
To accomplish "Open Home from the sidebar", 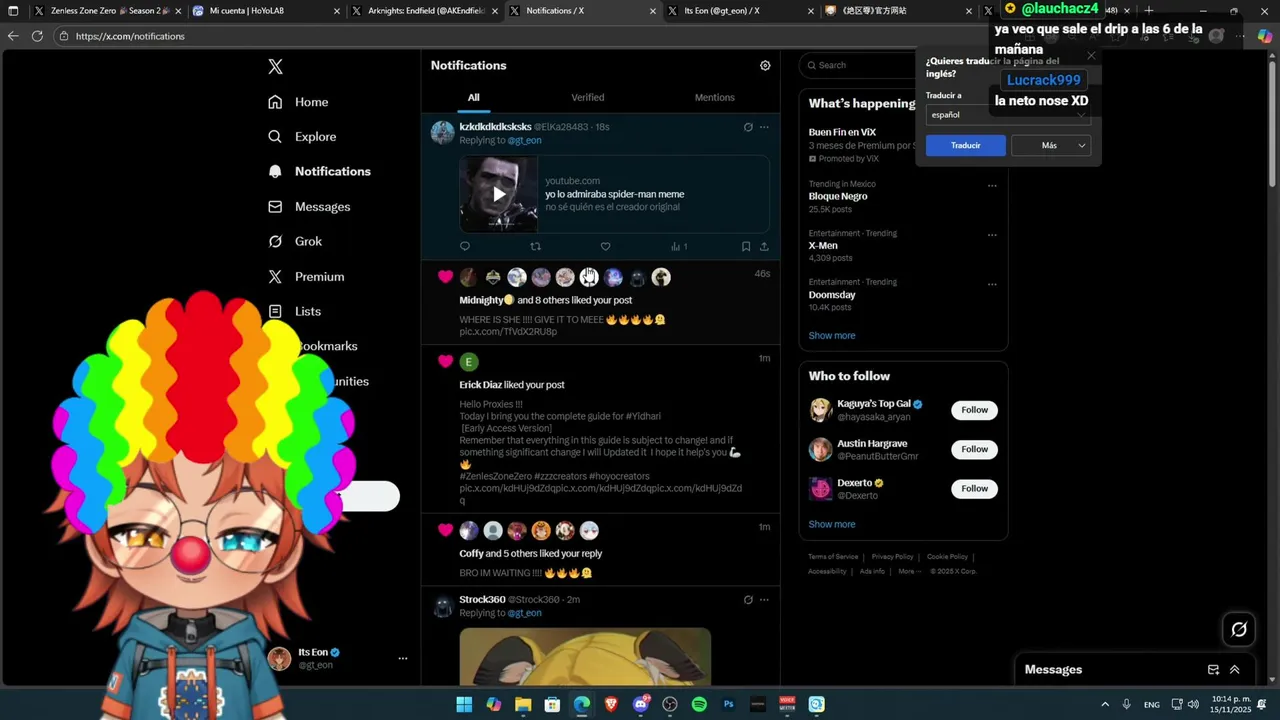I will 298,102.
